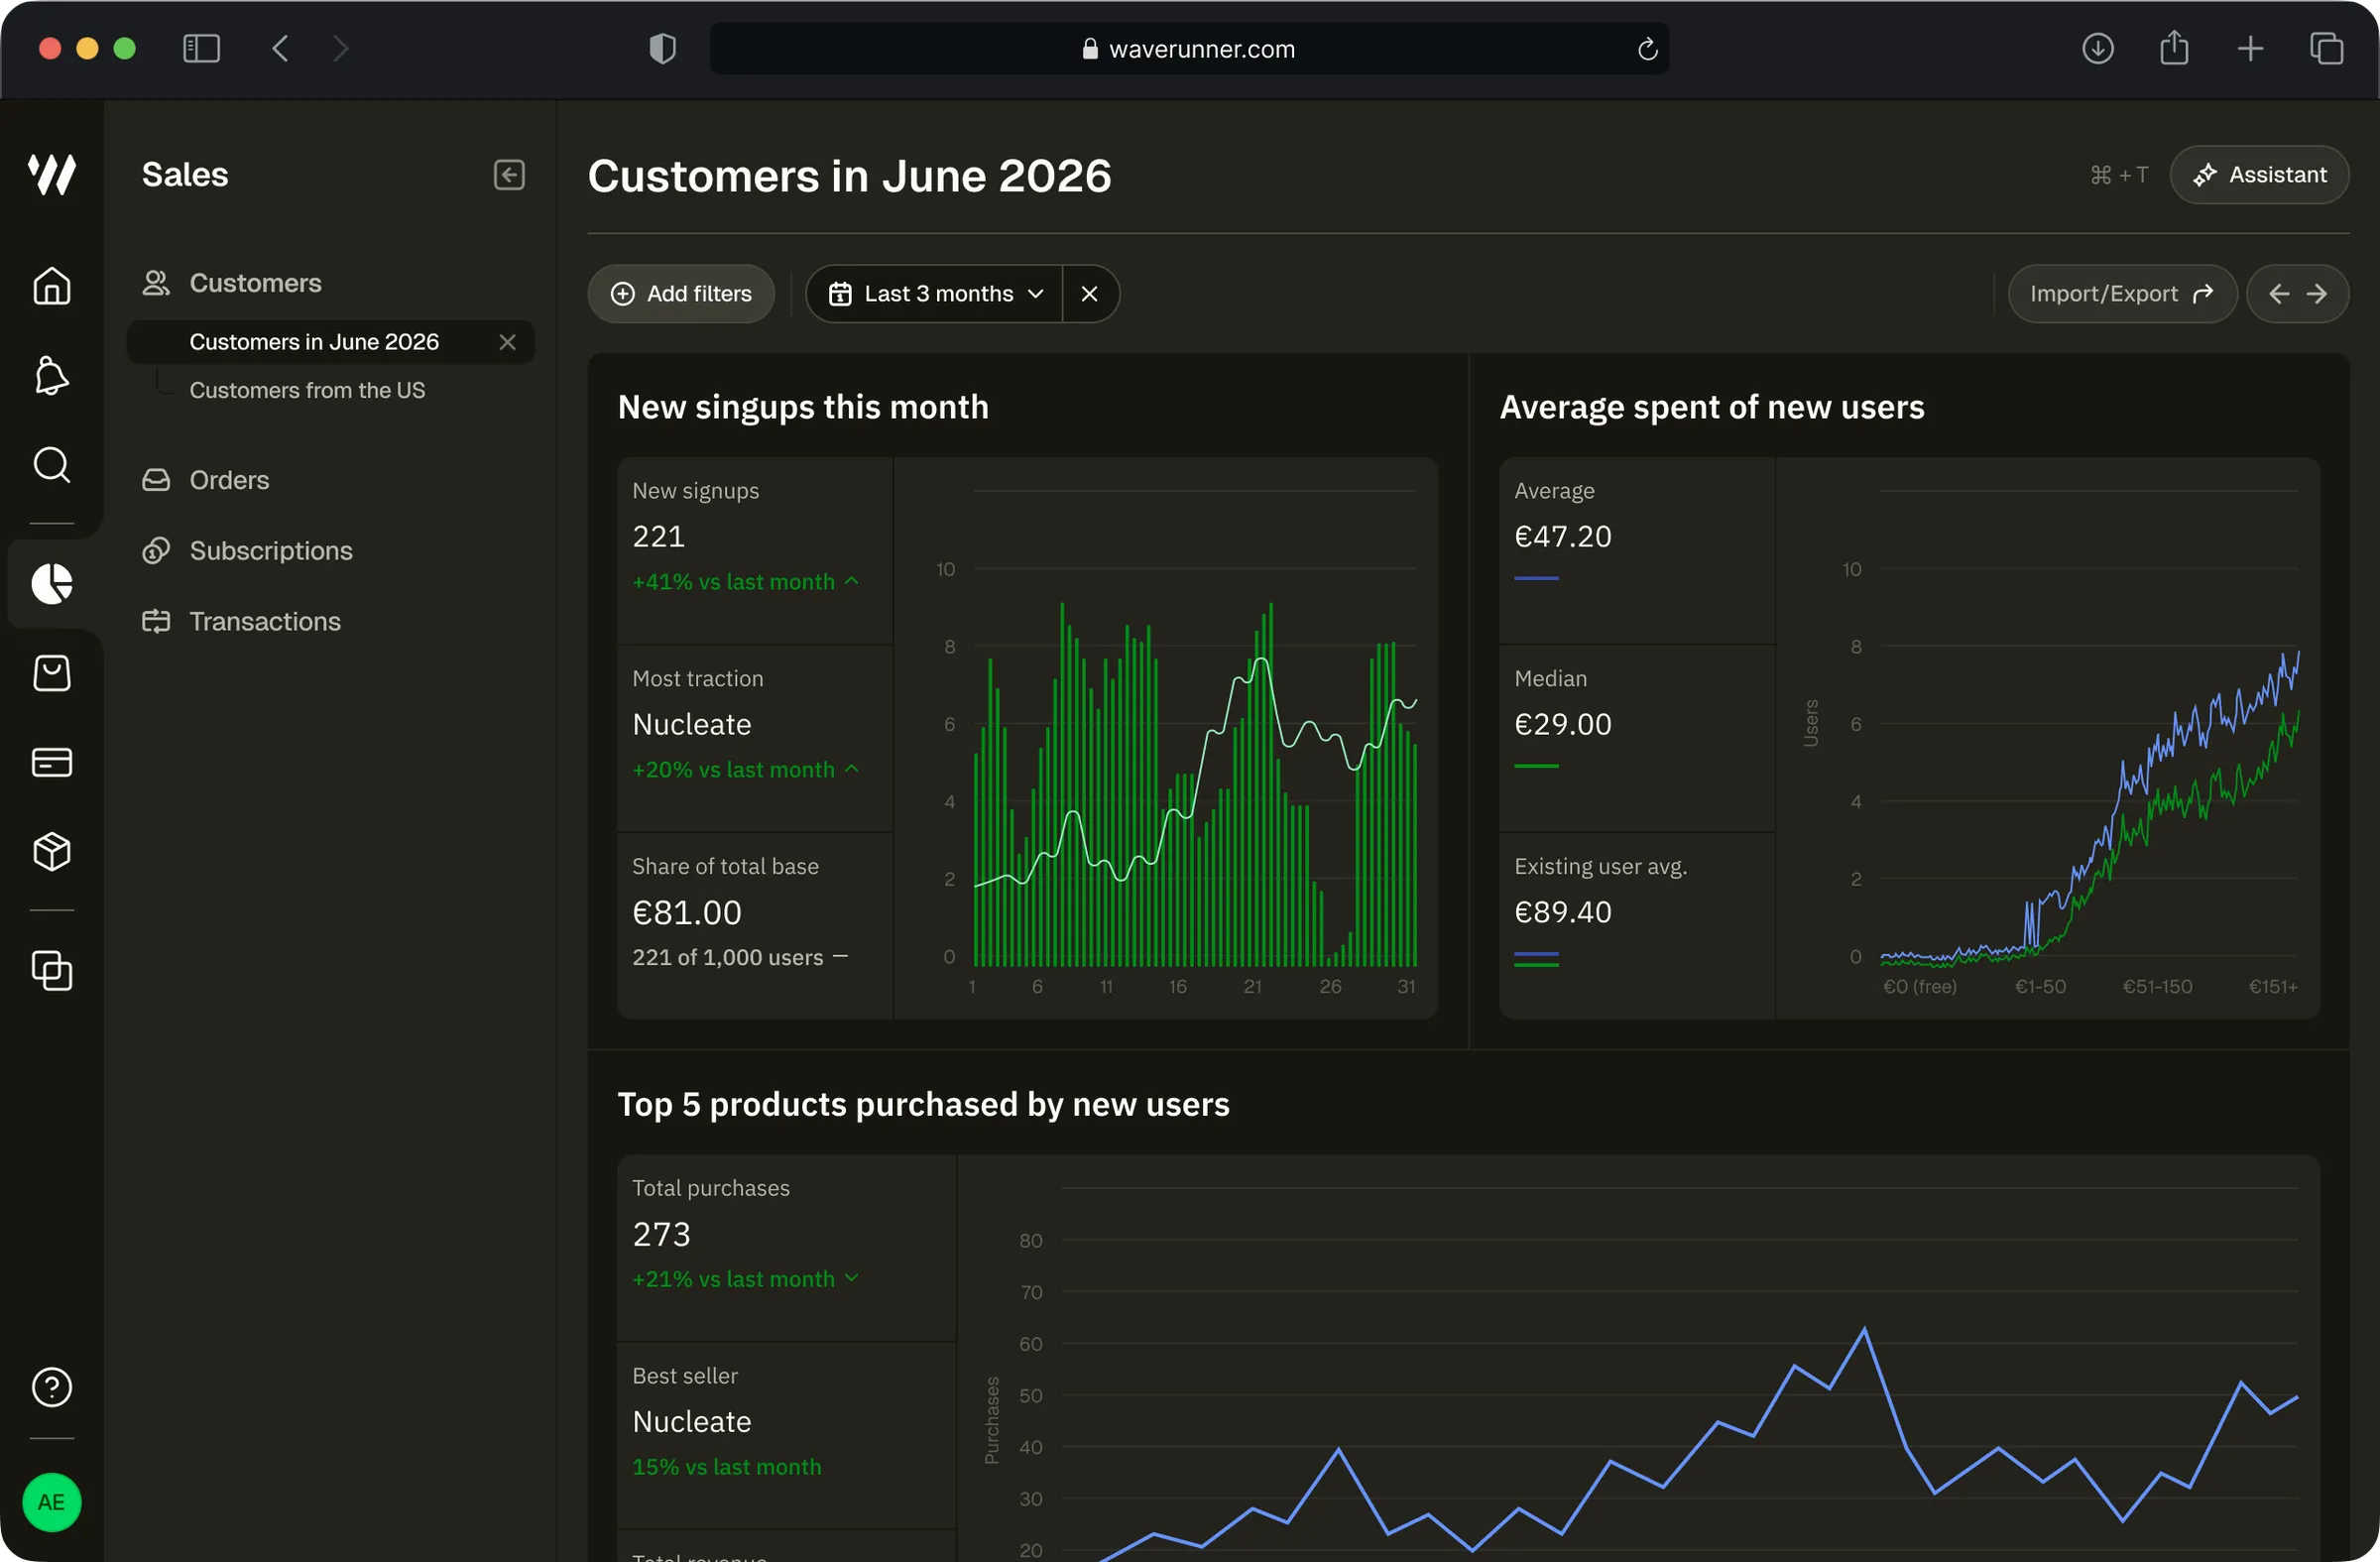Screen dimensions: 2380x1562
Task: Click the Existing user avg. €89.40 value
Action: point(1563,912)
